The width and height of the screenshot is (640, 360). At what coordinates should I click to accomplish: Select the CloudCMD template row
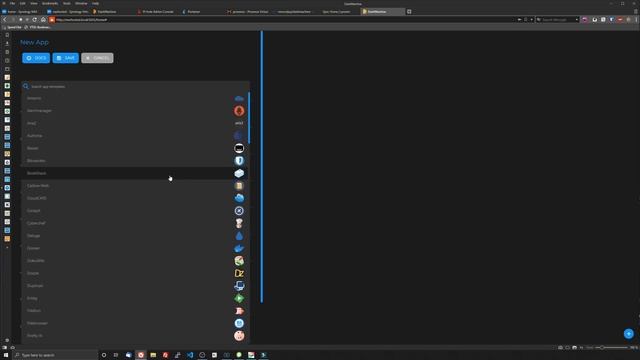coord(134,198)
